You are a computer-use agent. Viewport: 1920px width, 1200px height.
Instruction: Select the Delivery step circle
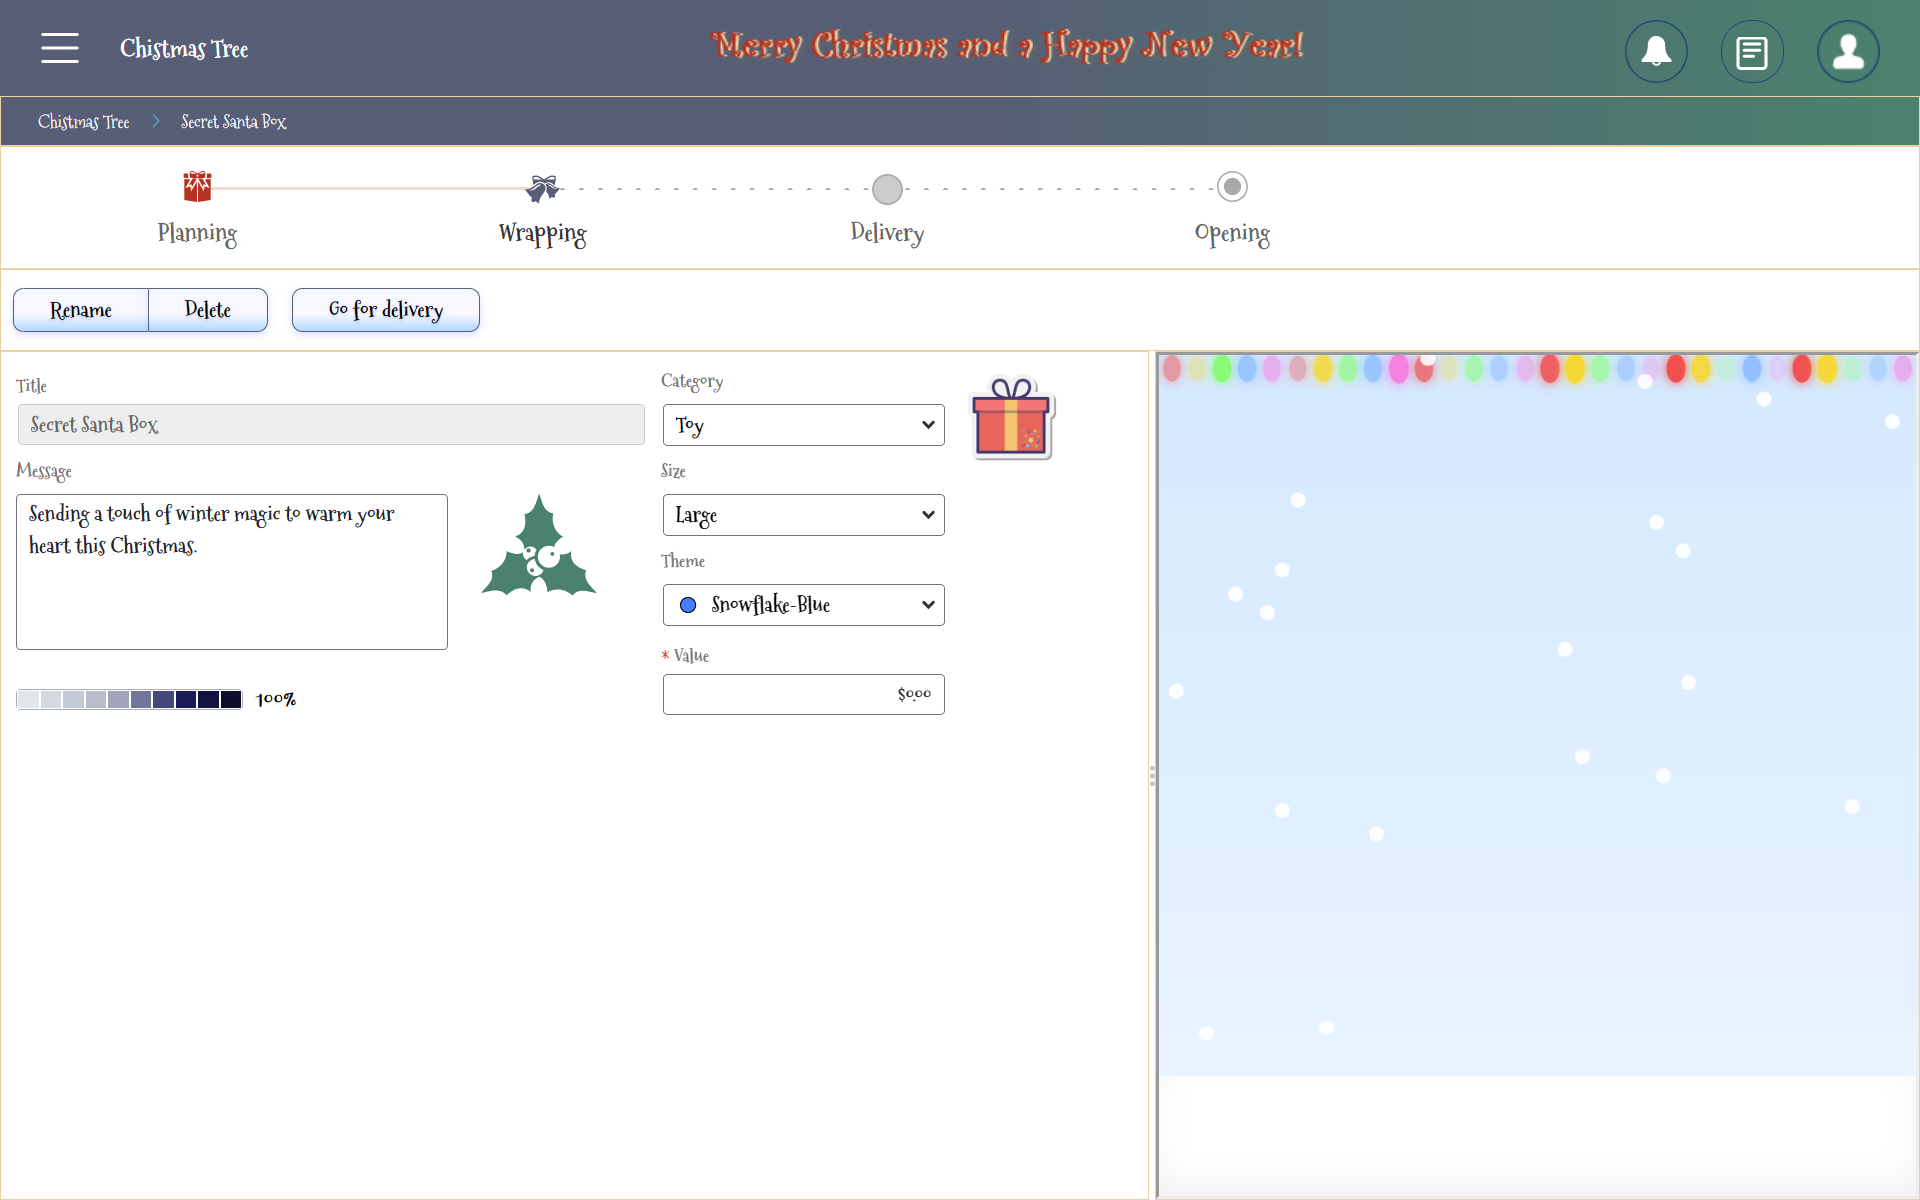pos(887,188)
